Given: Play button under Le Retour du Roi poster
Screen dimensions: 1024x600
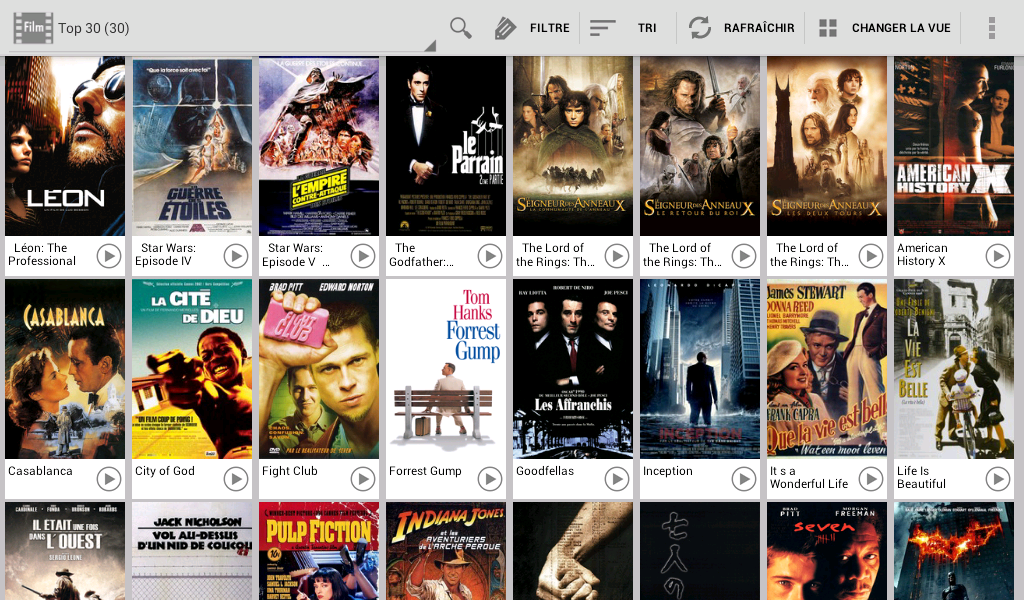Looking at the screenshot, I should (x=743, y=256).
